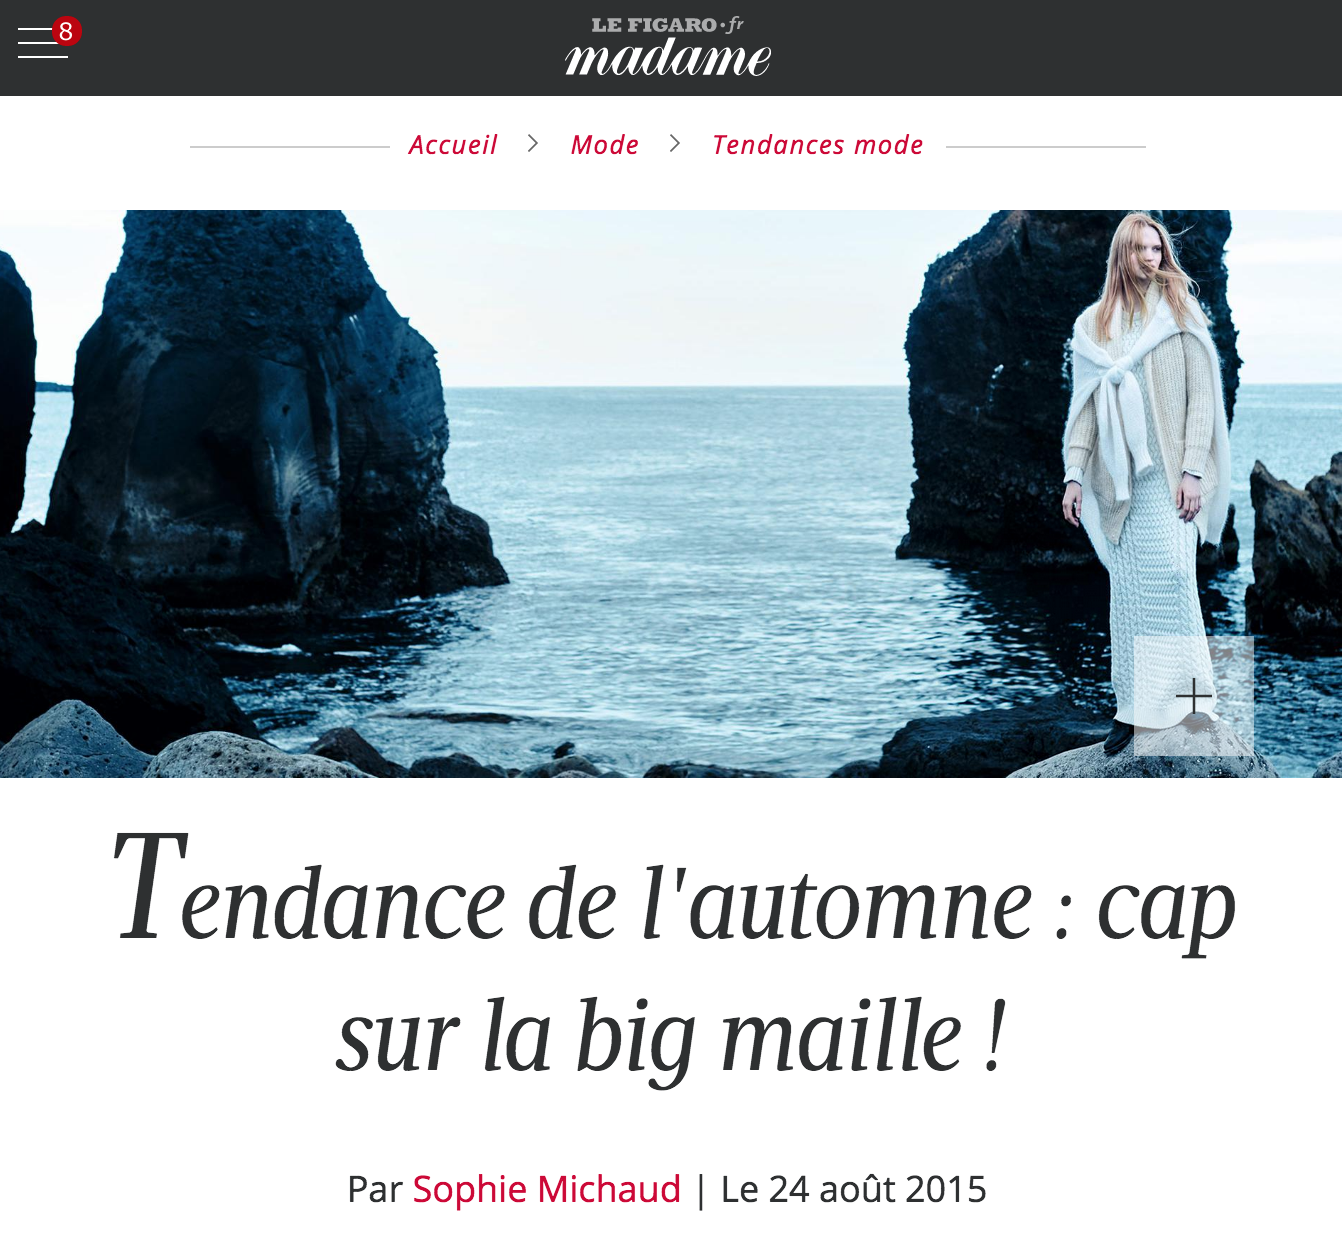The width and height of the screenshot is (1342, 1252).
Task: Go to the Accueil breadcrumb link
Action: pos(453,145)
